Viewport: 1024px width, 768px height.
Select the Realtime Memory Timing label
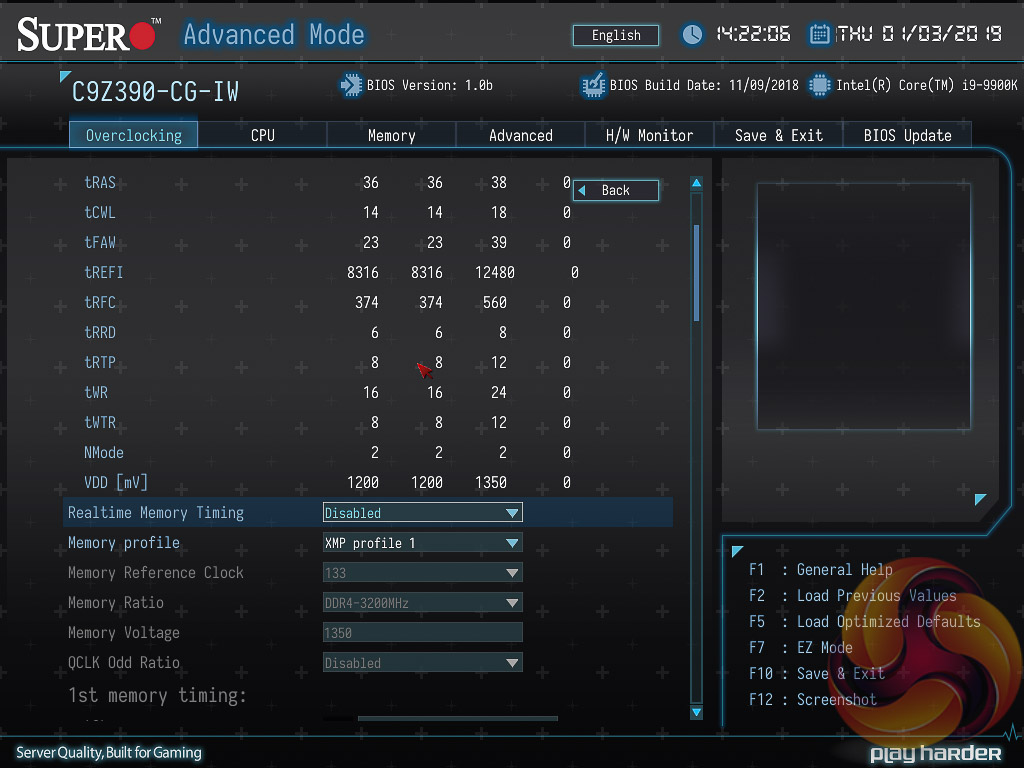point(155,513)
